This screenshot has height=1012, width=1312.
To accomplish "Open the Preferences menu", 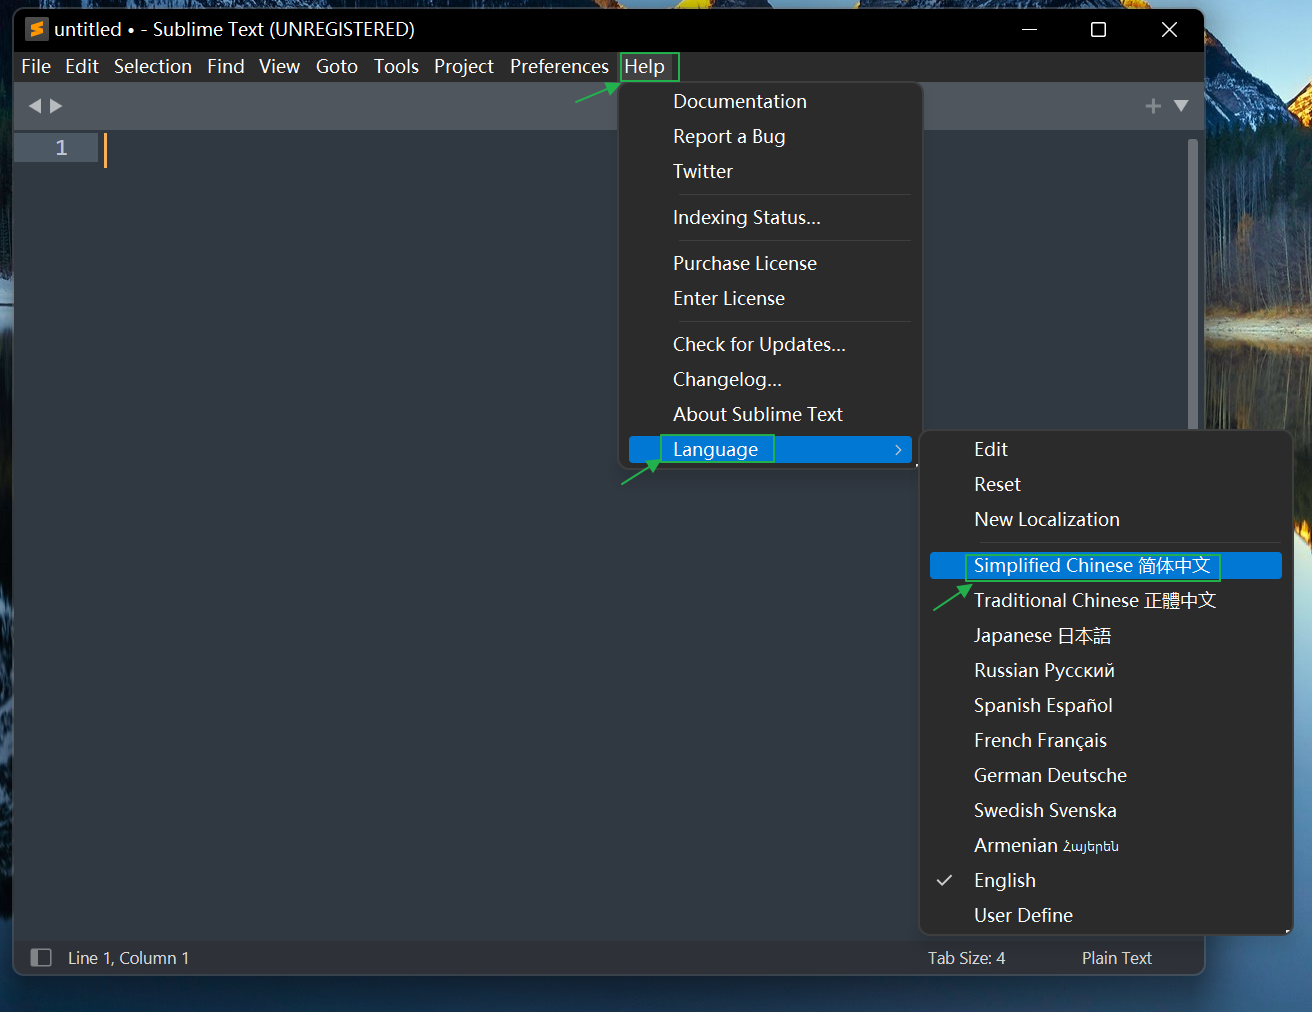I will click(x=559, y=67).
